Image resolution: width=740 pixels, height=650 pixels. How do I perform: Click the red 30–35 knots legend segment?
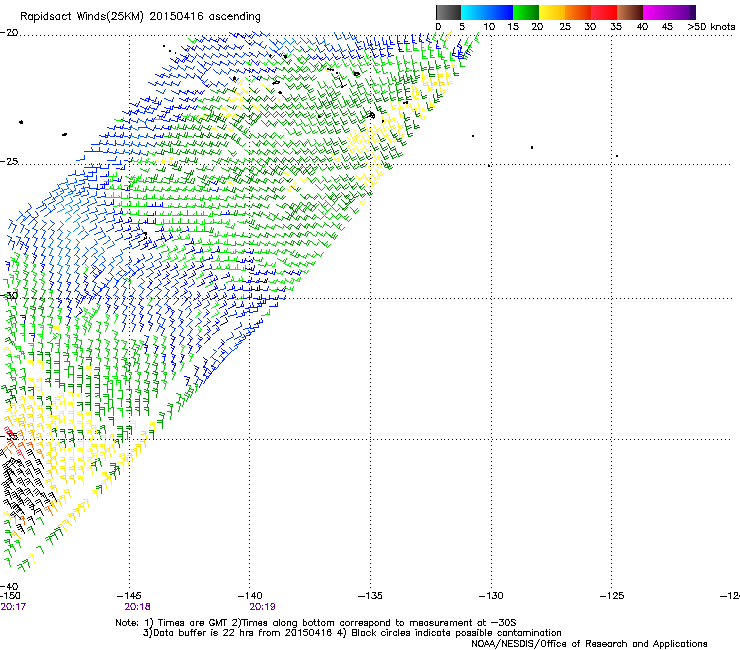[604, 12]
